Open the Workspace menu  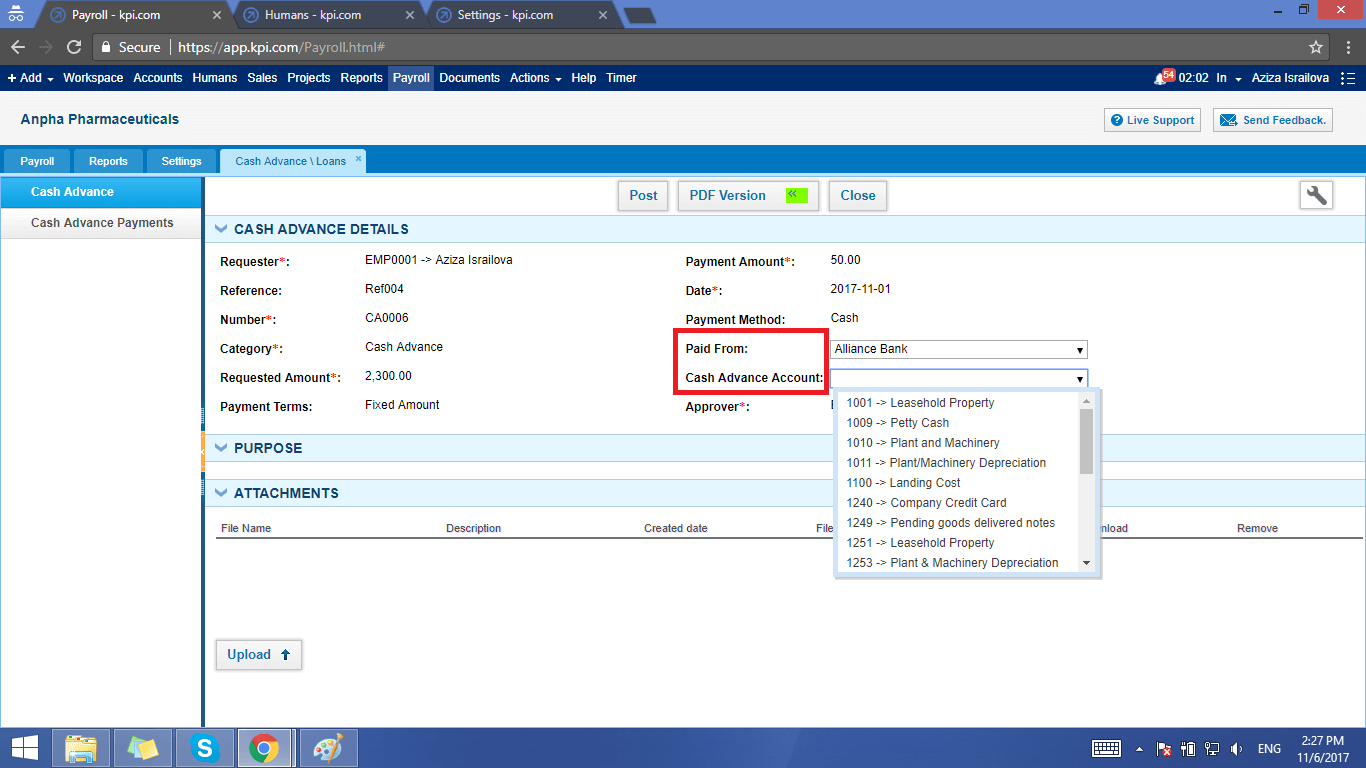point(93,78)
